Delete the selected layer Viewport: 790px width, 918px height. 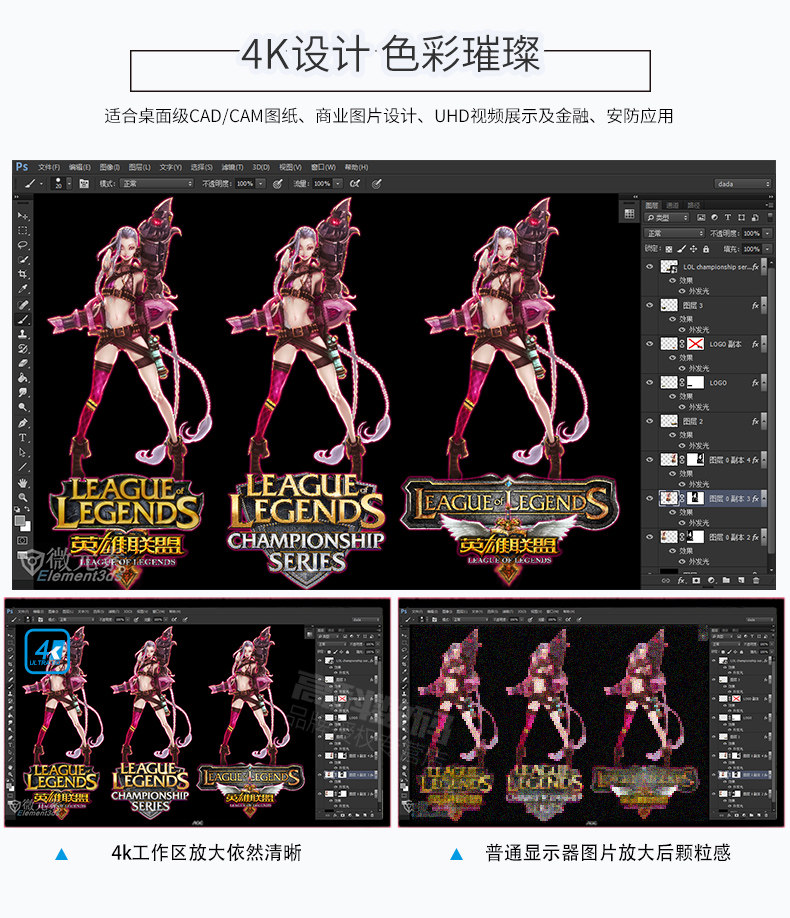pos(756,581)
